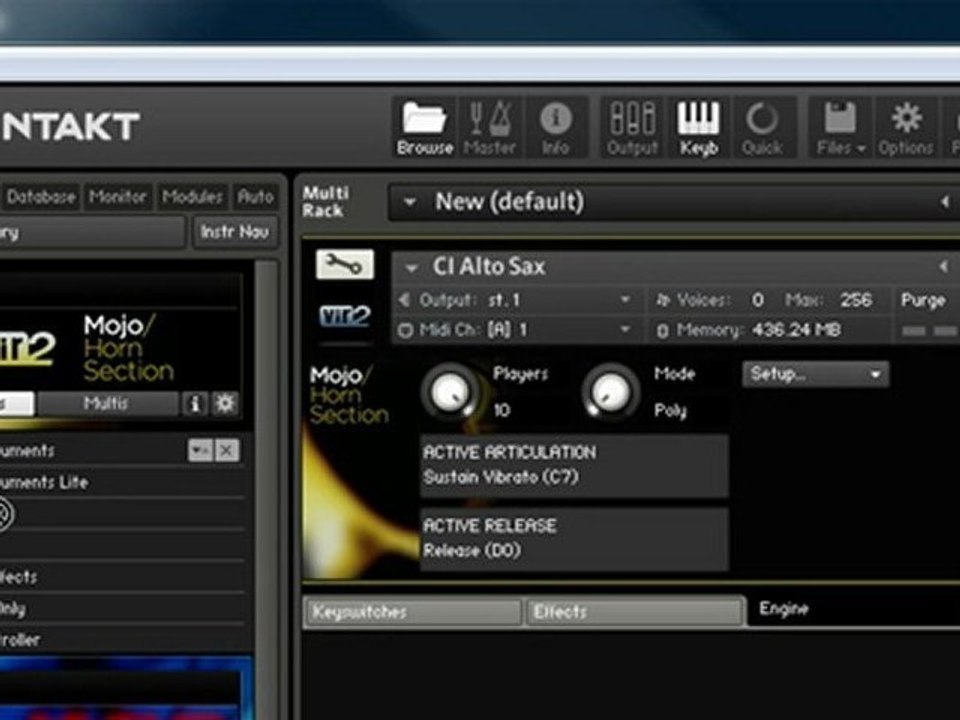Show the Info pane
Screen dimensions: 960x720
point(555,127)
